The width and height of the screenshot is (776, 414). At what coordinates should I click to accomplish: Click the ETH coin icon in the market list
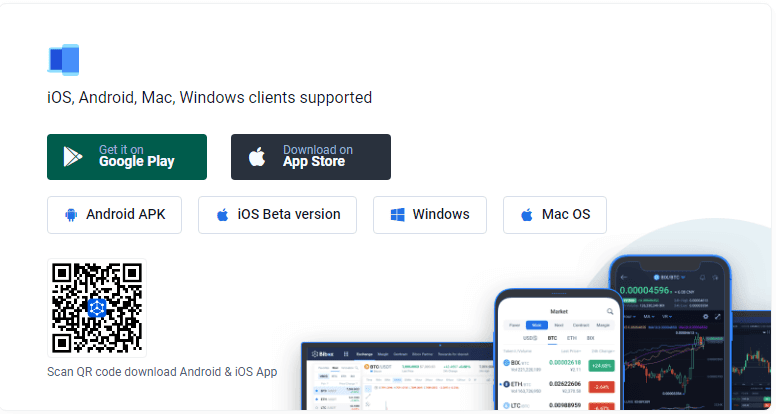(x=506, y=384)
